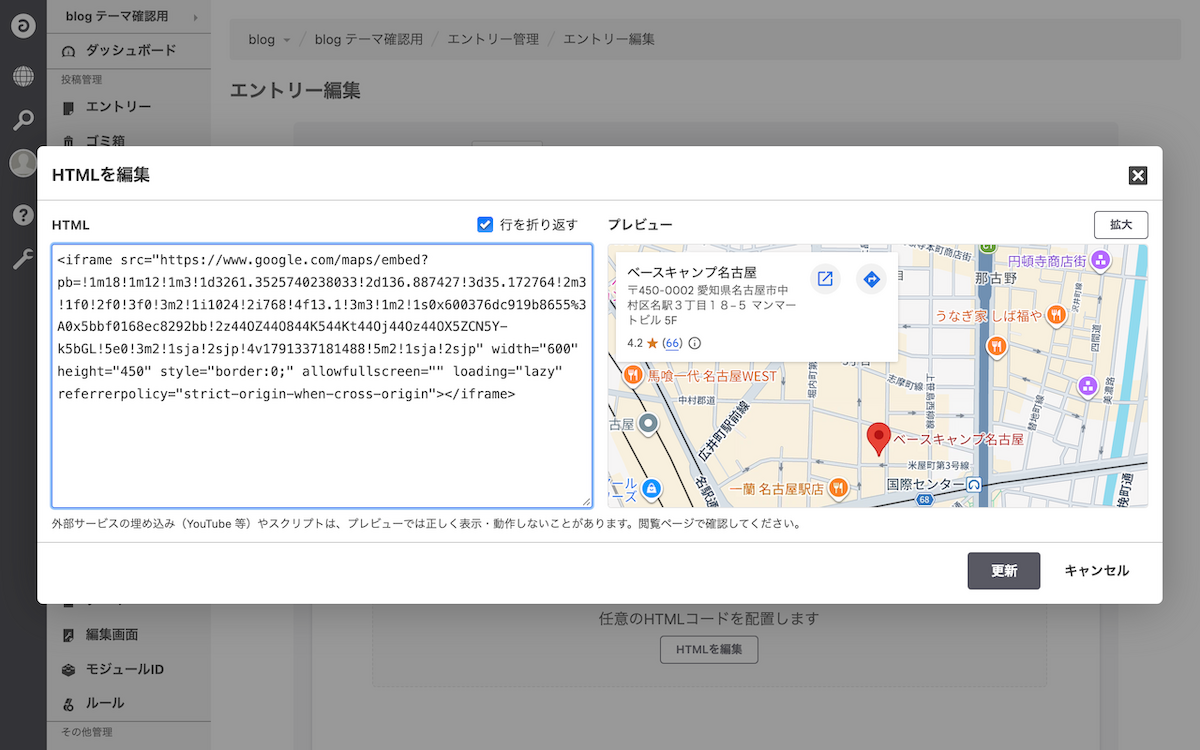
Task: Cancel with the キャンセル button
Action: 1096,571
